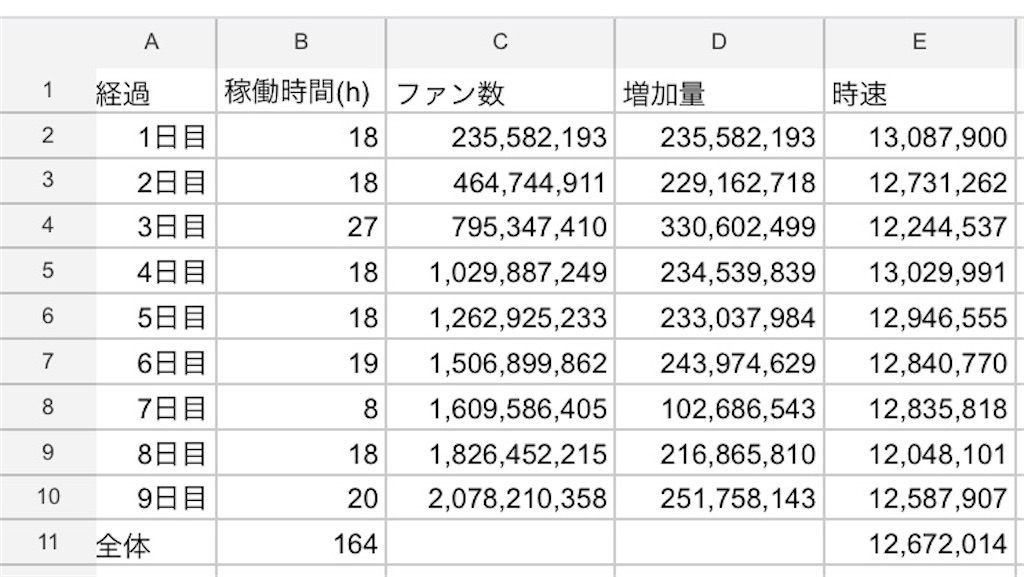Select the cell containing 3日目

point(155,226)
